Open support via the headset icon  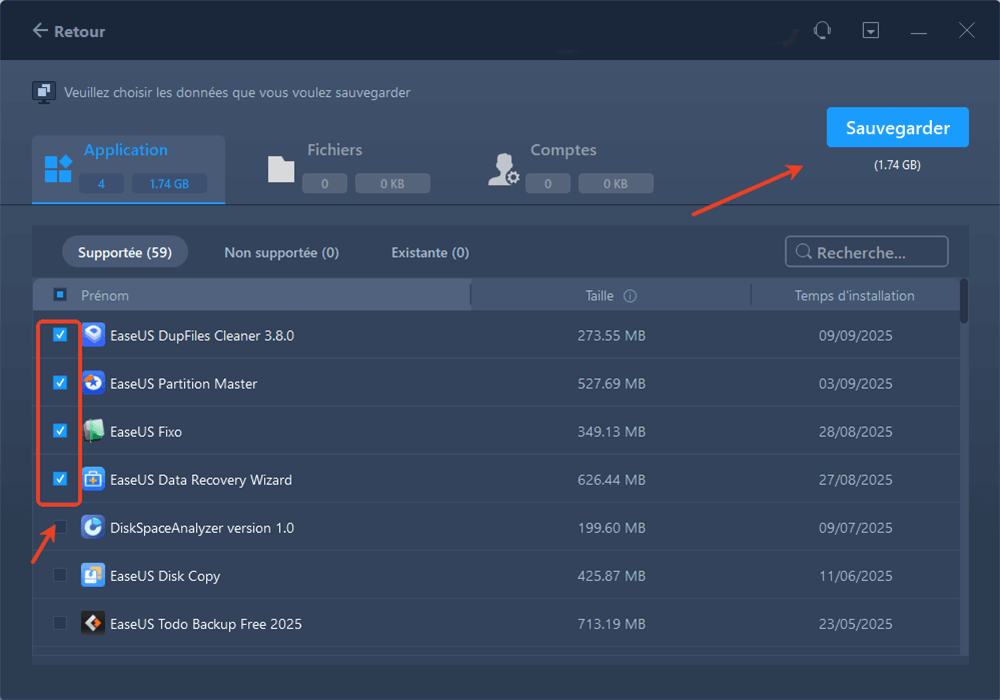tap(822, 31)
